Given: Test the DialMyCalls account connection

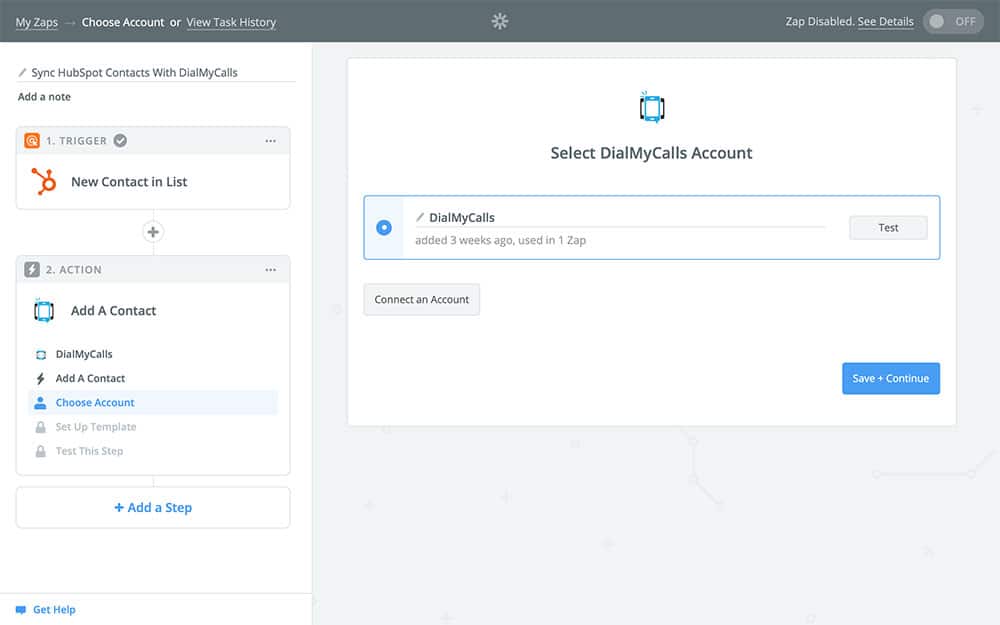Looking at the screenshot, I should click(x=888, y=228).
